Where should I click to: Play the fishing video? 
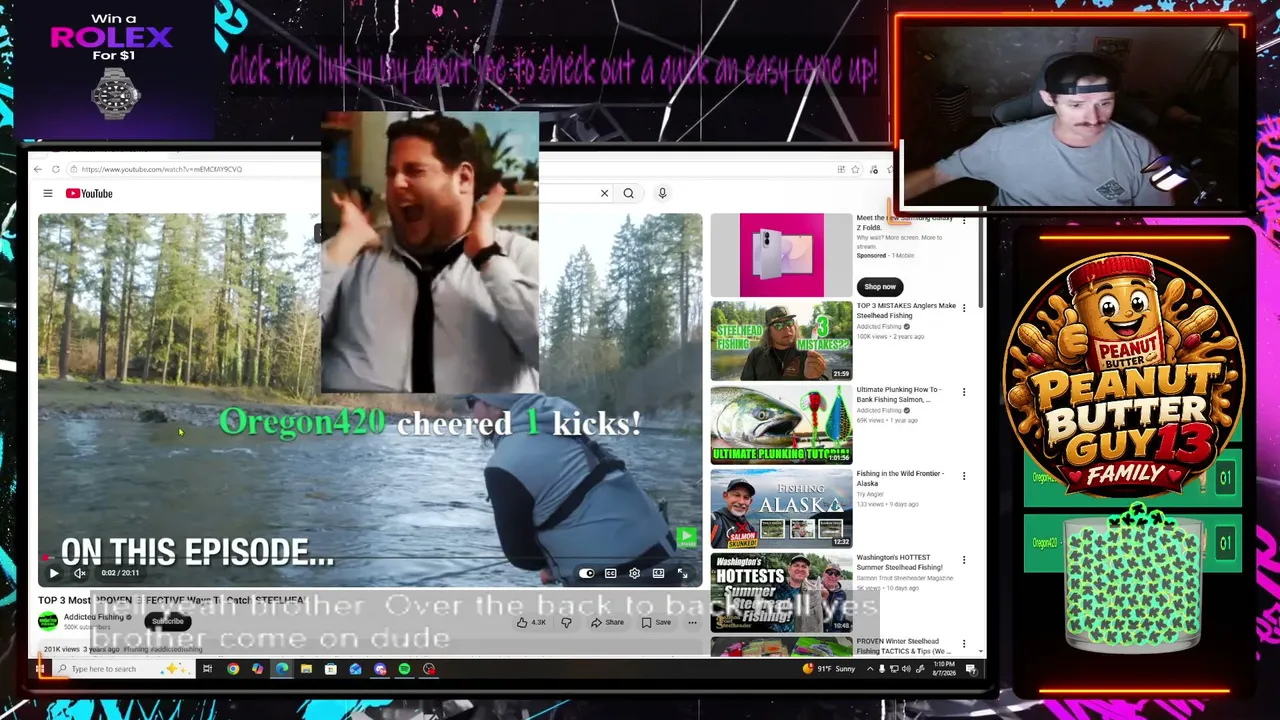point(54,573)
